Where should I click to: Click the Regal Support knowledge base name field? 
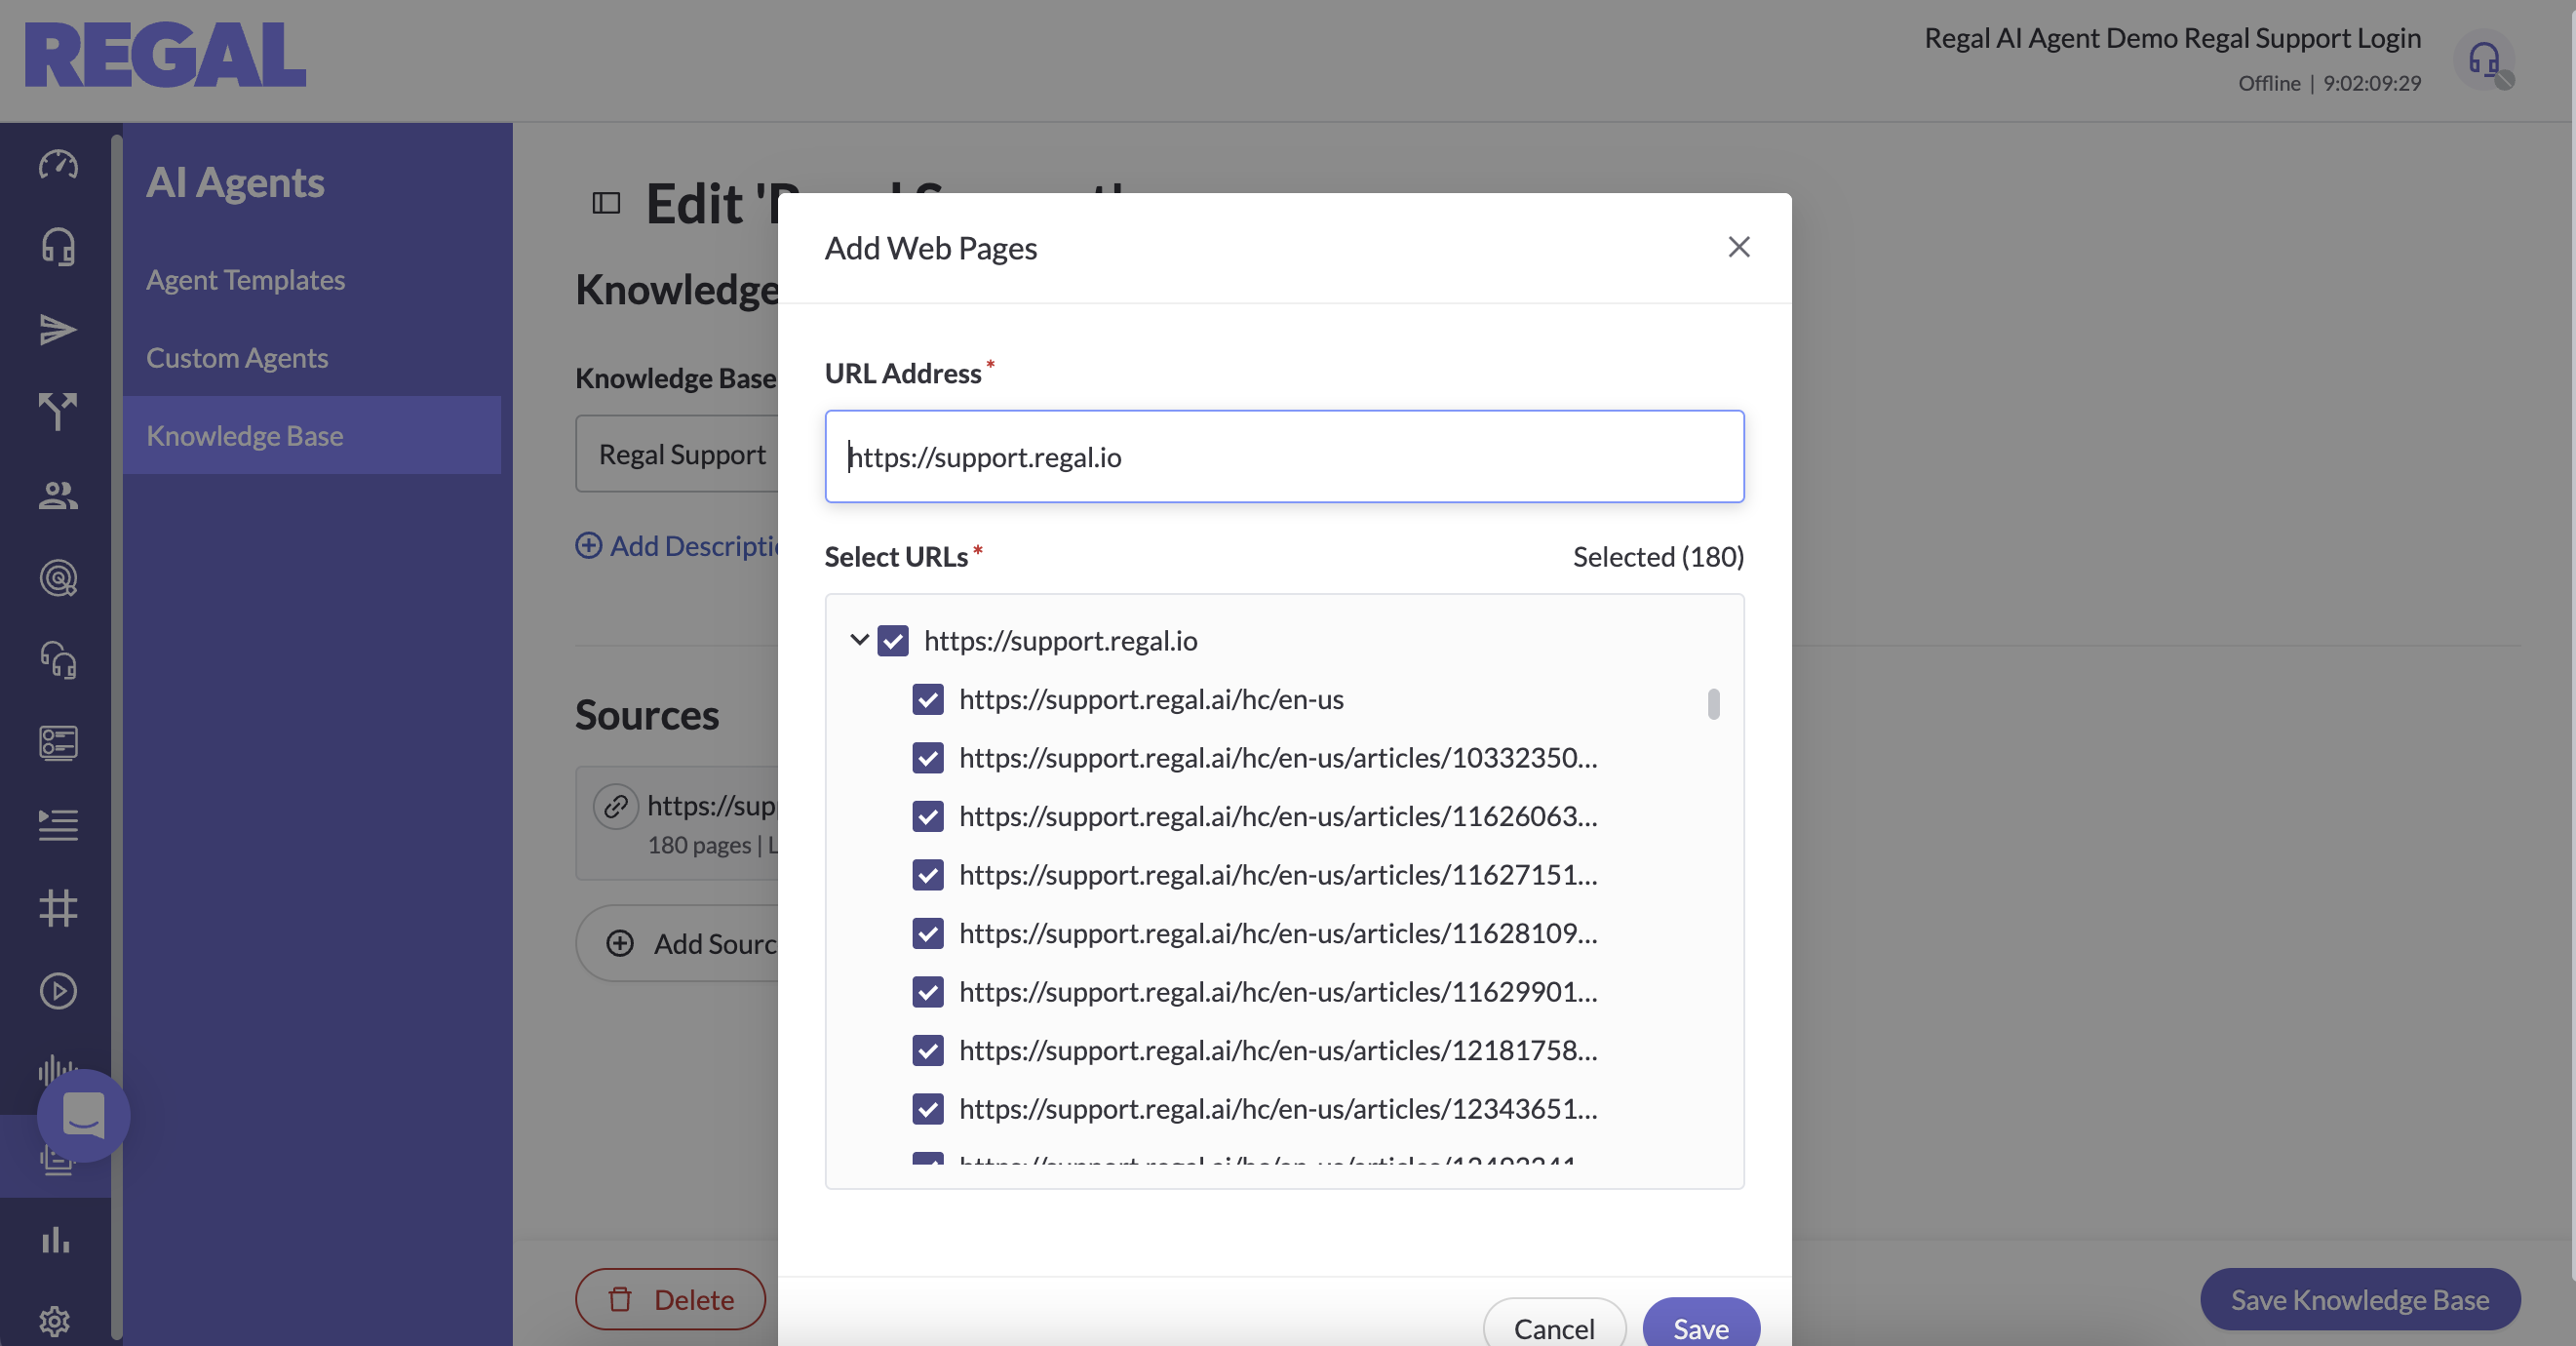click(677, 454)
